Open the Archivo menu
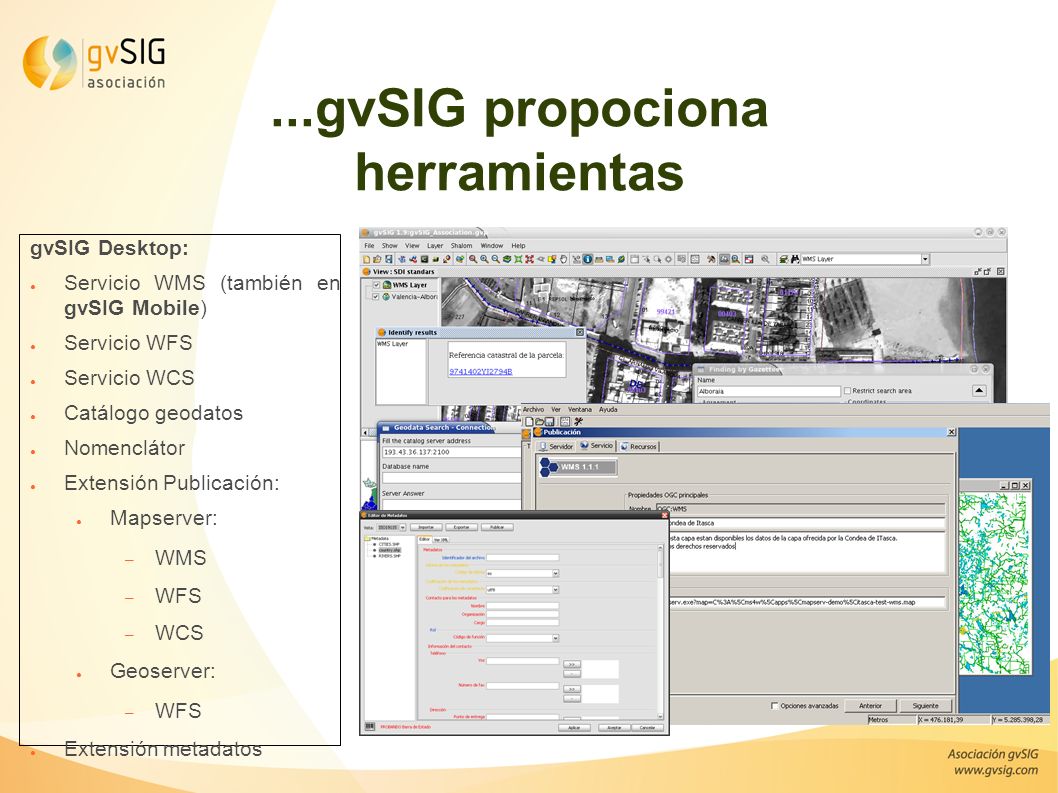1058x793 pixels. pyautogui.click(x=533, y=410)
